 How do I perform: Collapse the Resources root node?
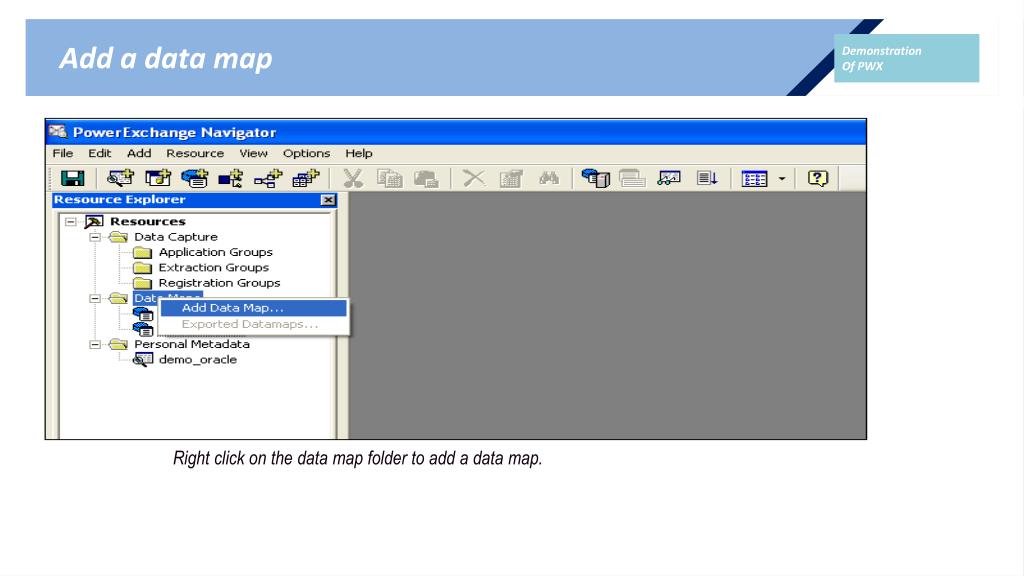click(71, 221)
